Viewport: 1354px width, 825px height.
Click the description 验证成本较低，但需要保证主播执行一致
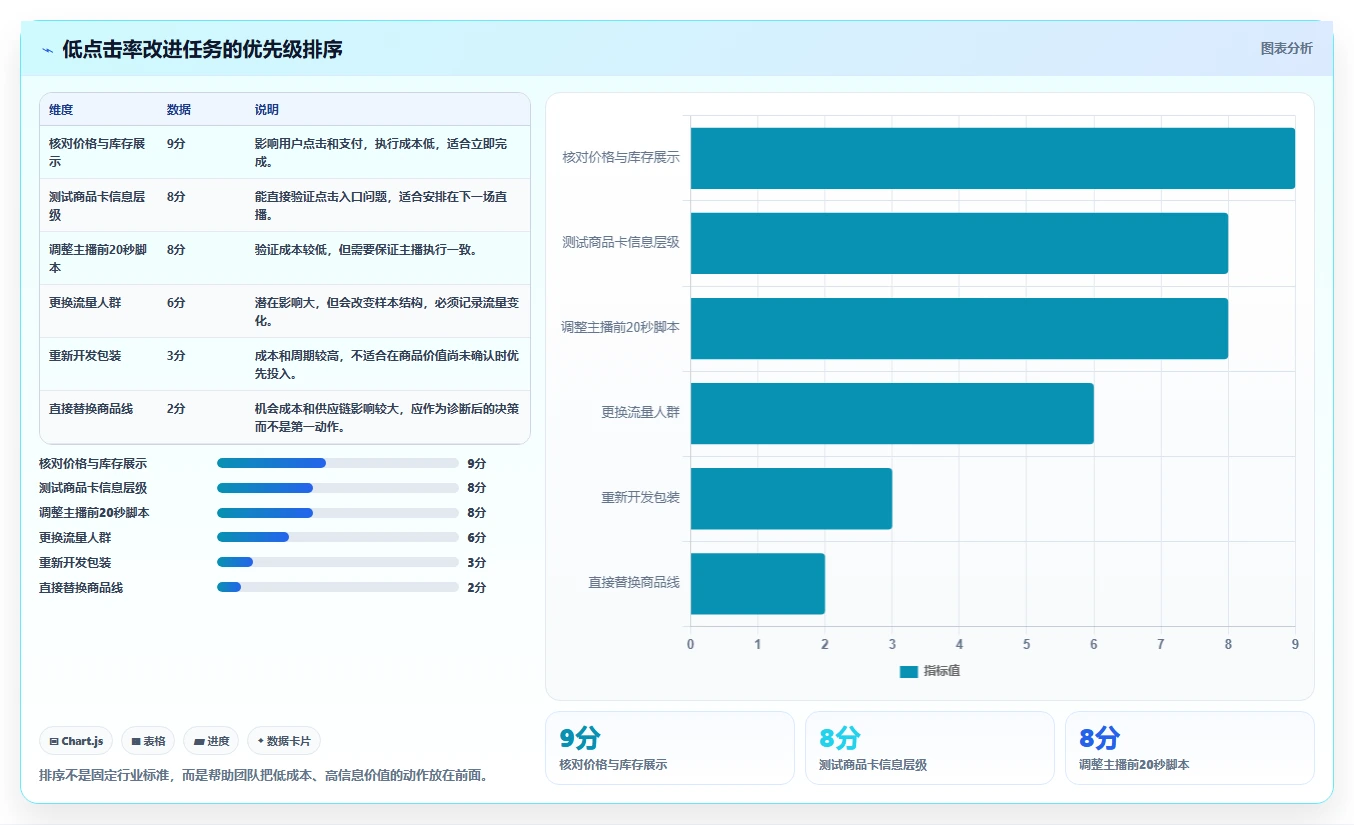[366, 249]
